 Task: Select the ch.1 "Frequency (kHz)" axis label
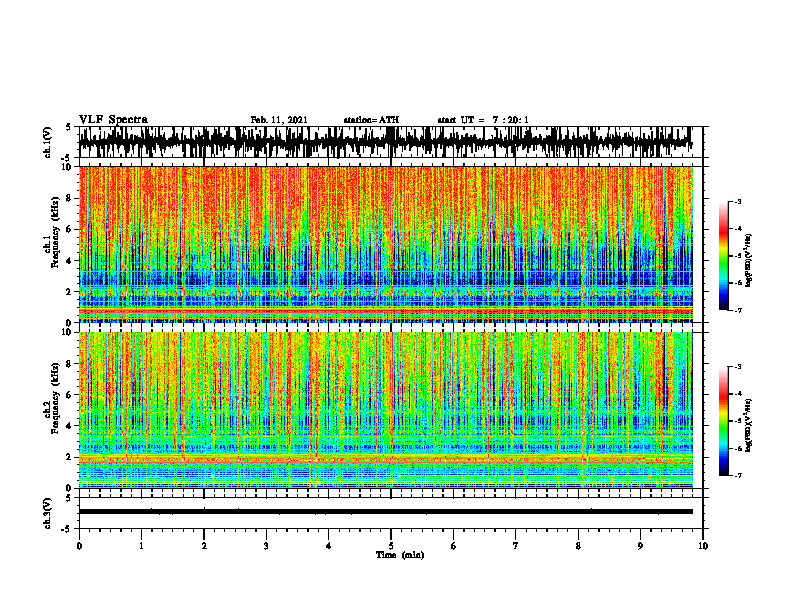(56, 232)
